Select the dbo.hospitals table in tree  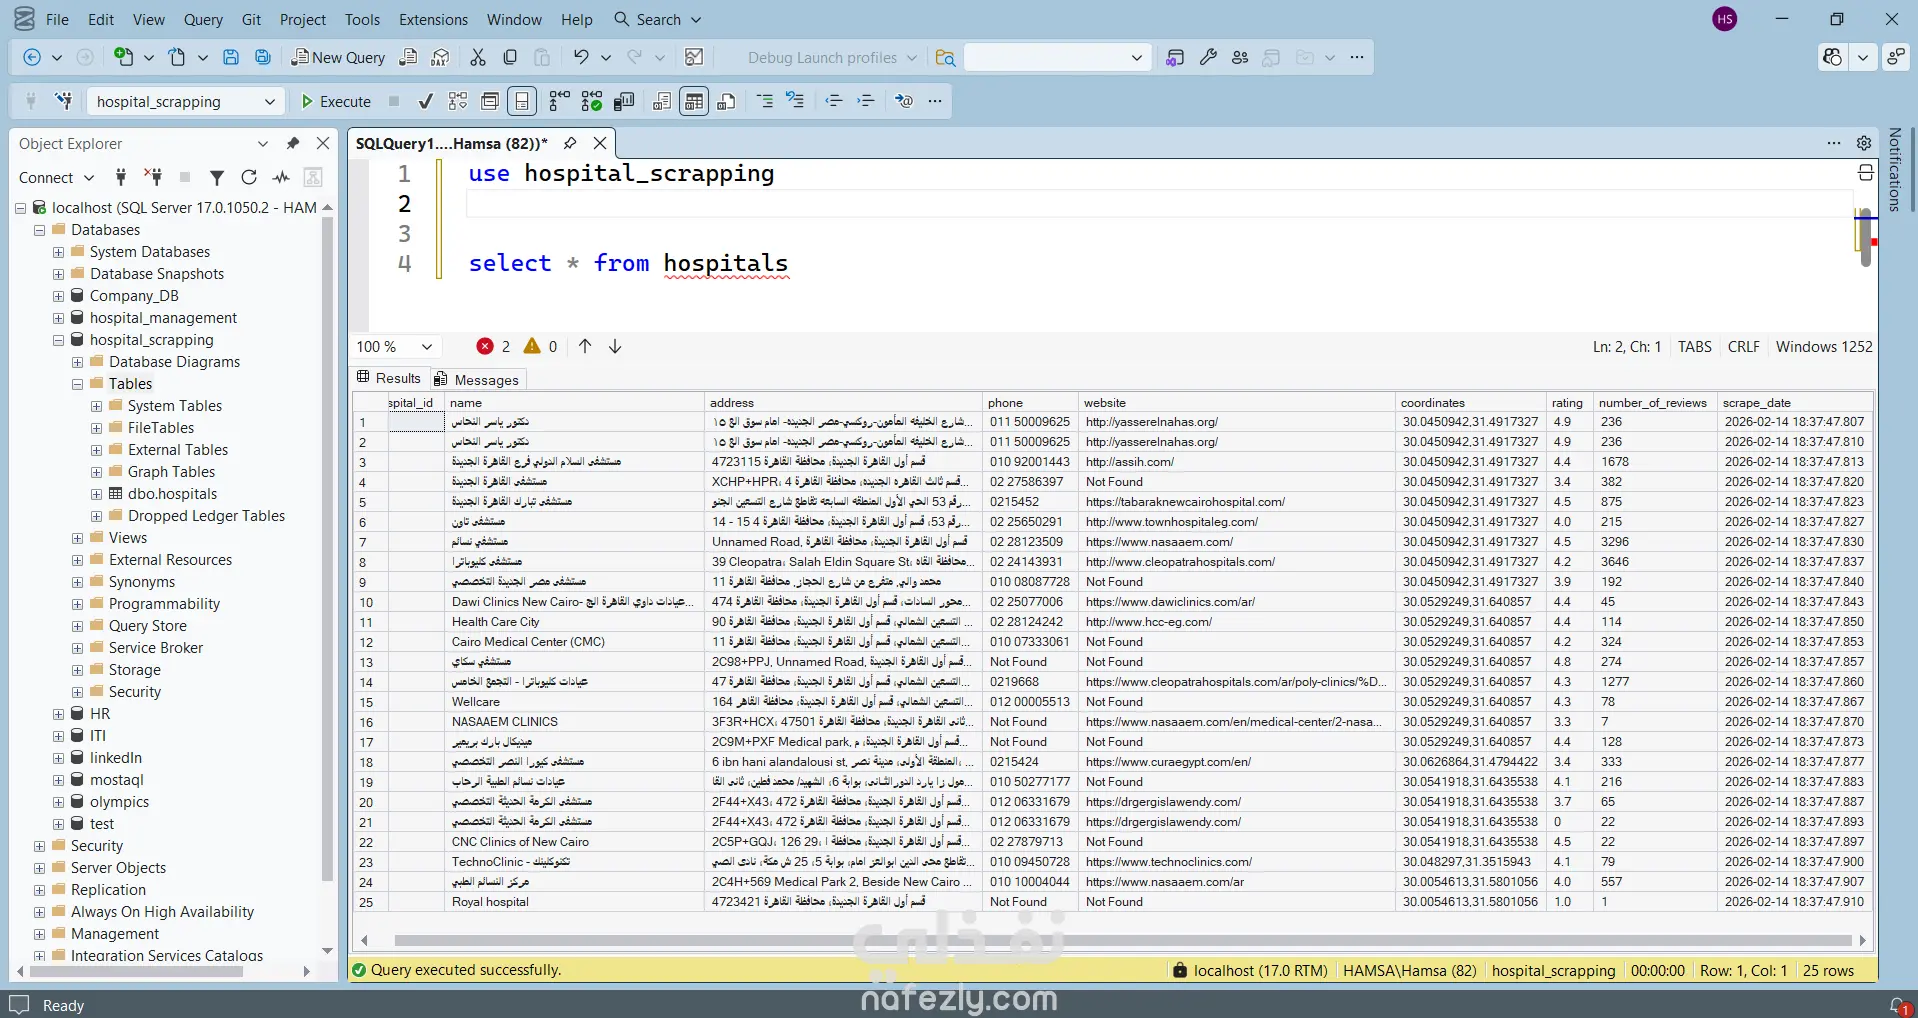click(172, 494)
